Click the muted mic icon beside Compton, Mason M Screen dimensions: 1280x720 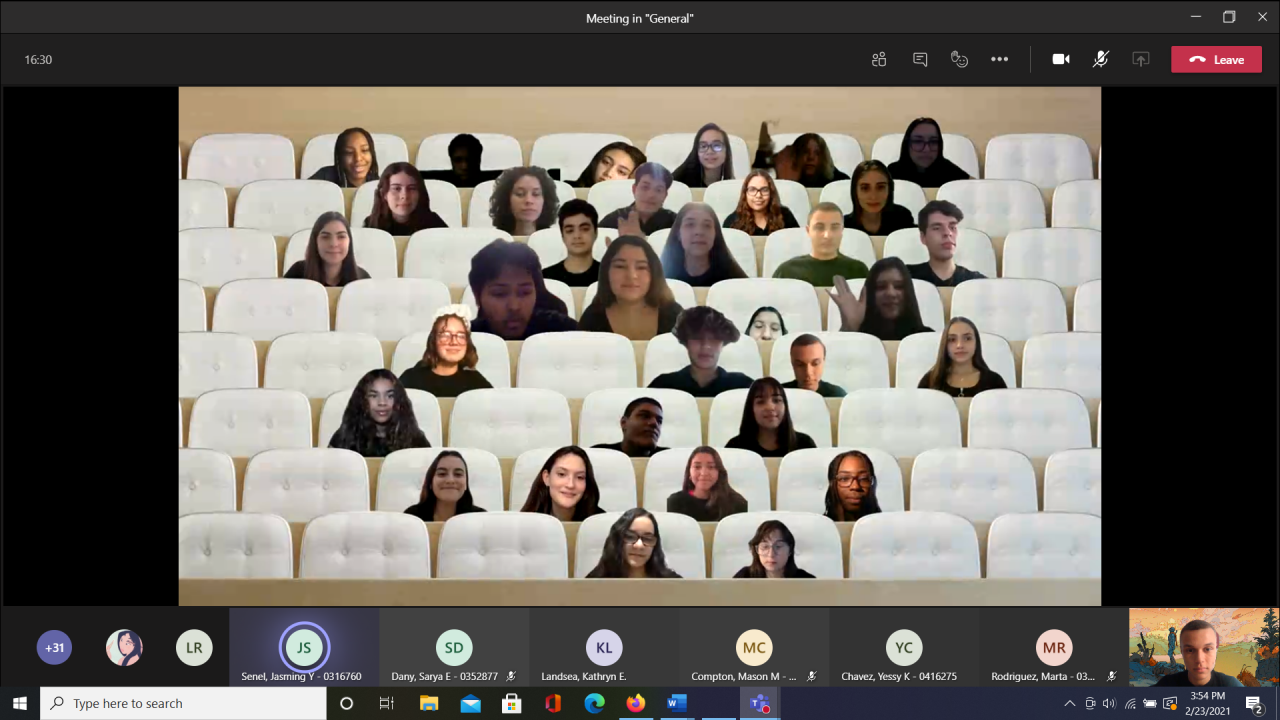811,677
